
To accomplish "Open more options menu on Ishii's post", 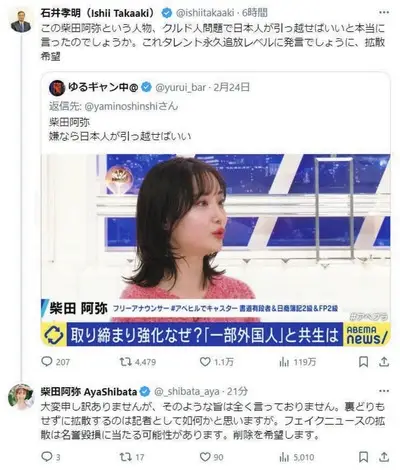I will tap(384, 12).
